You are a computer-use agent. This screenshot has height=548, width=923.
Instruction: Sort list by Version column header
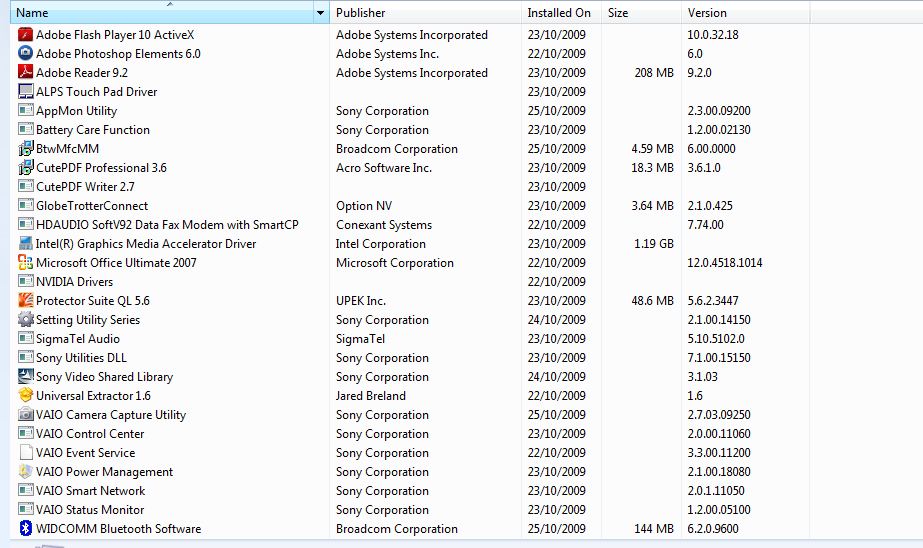(x=745, y=13)
